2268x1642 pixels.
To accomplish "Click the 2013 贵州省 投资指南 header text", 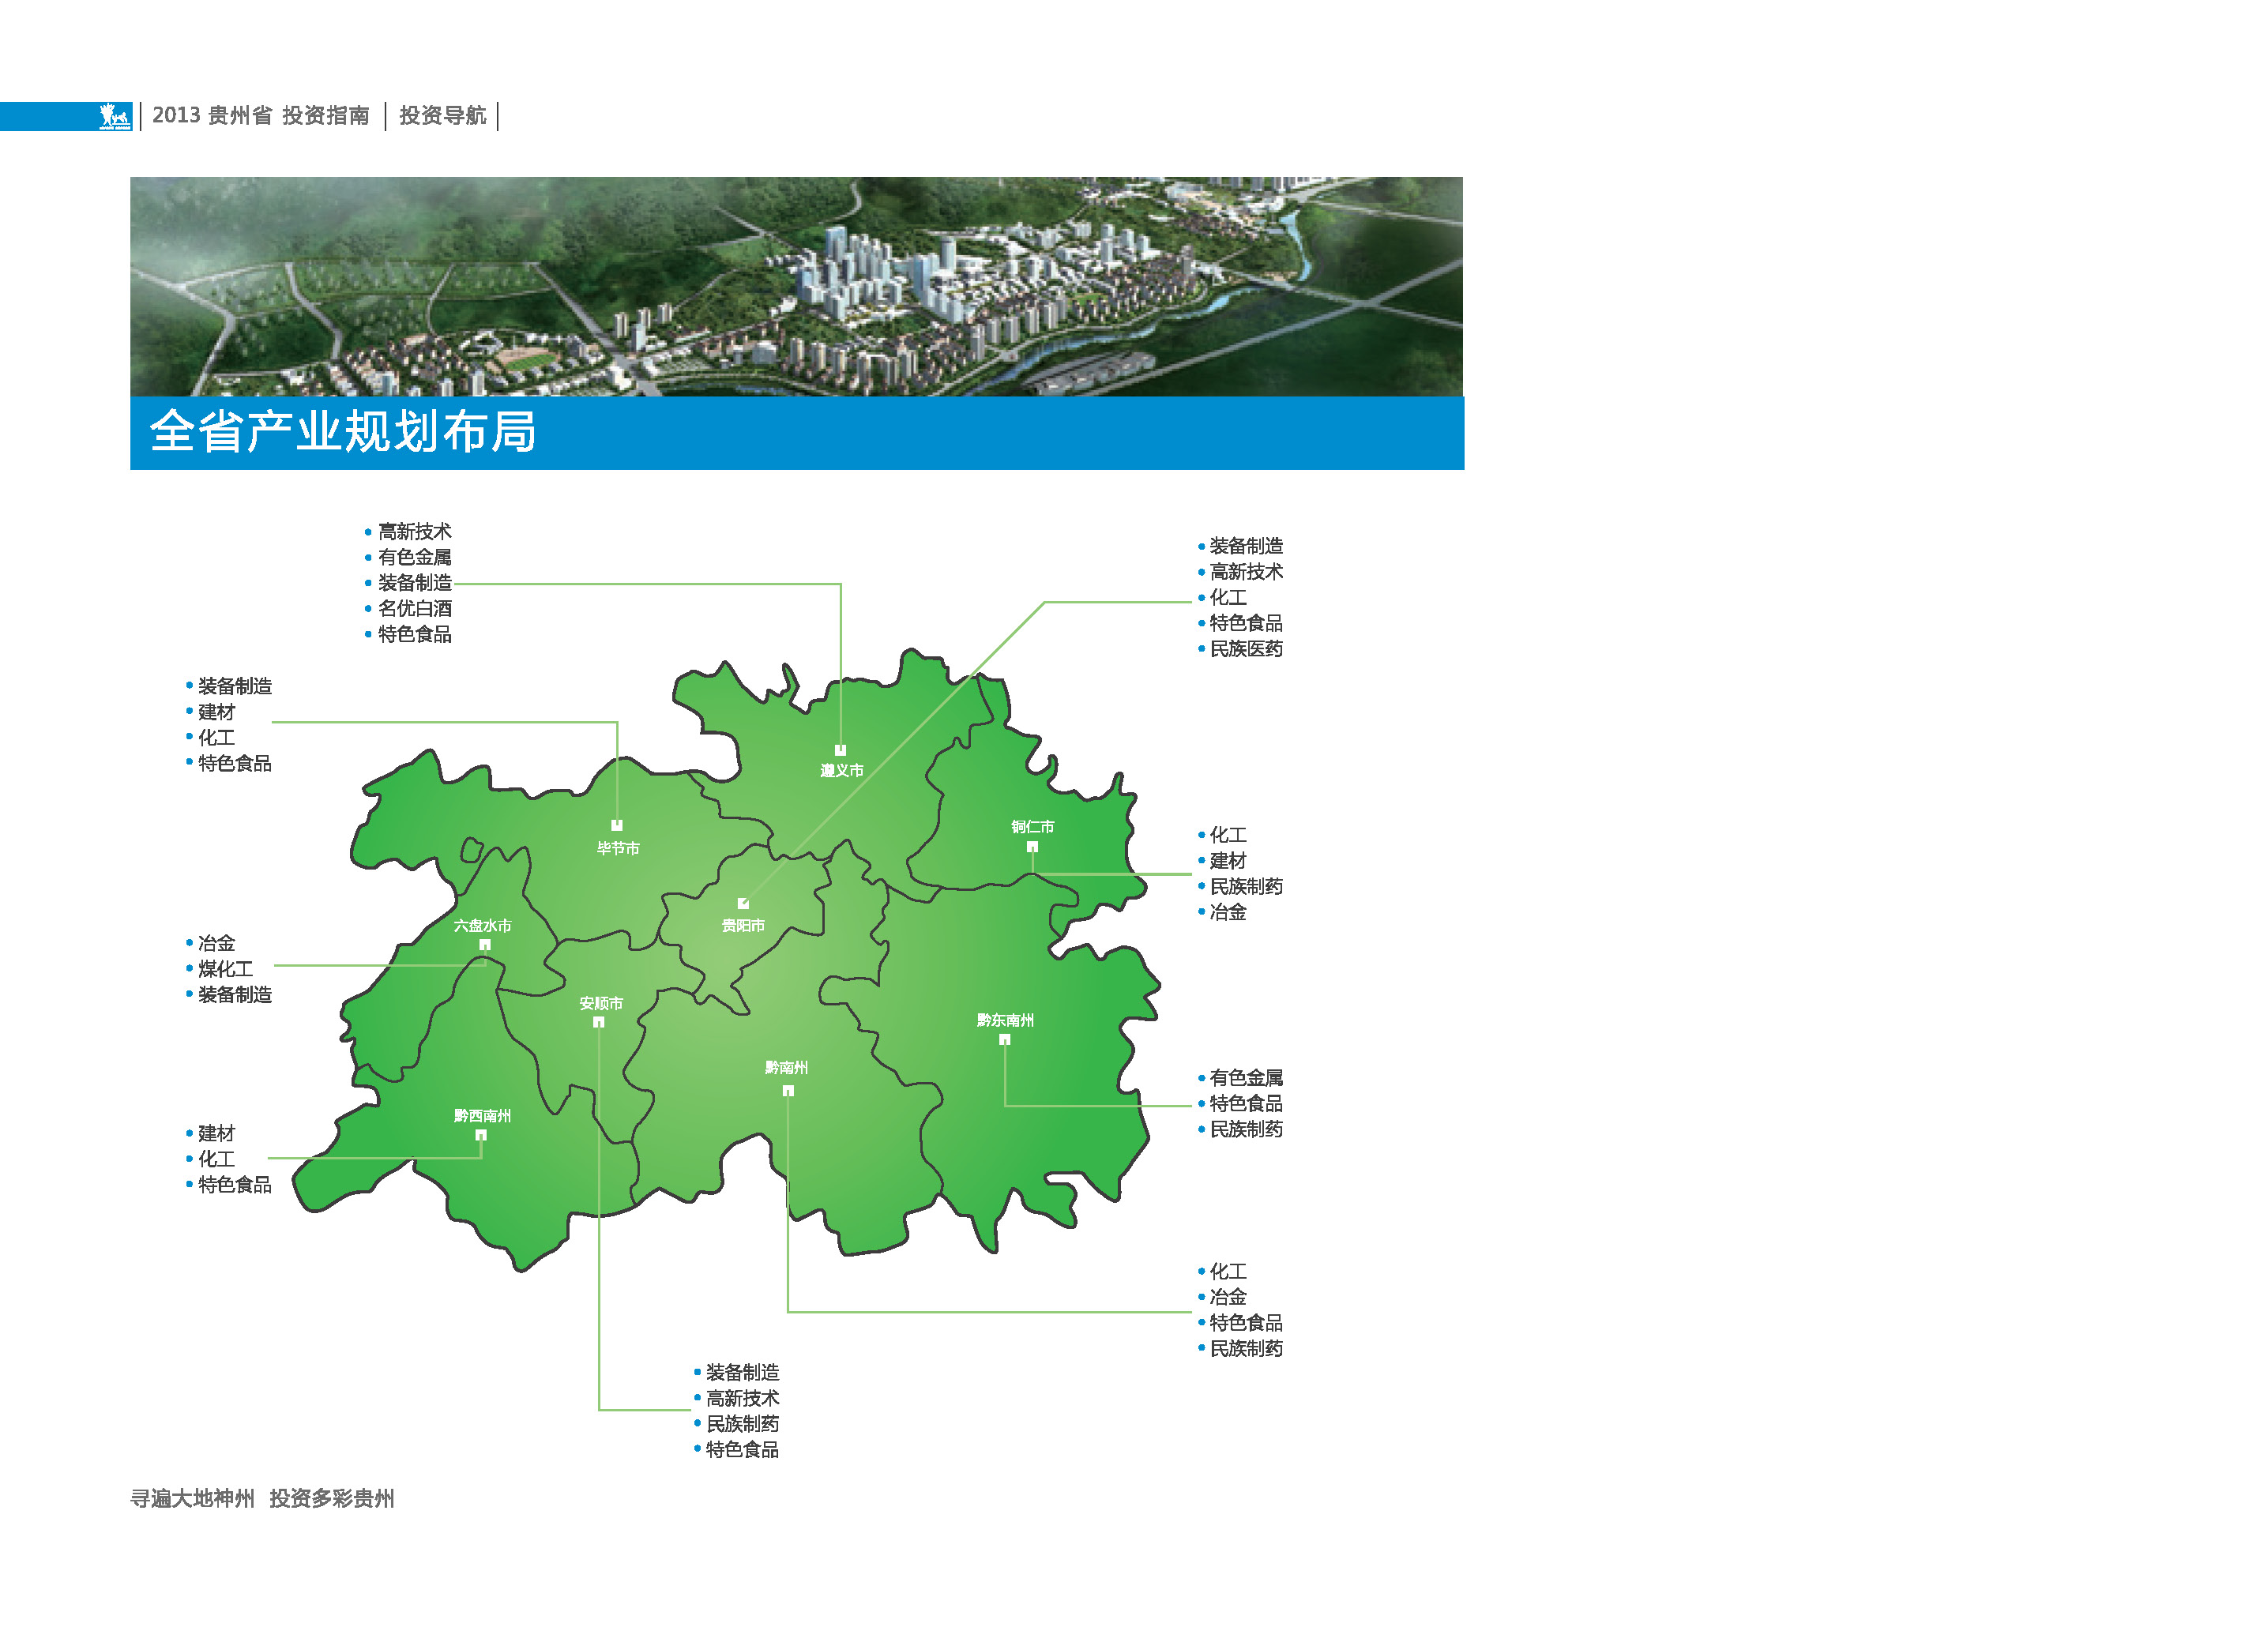I will point(260,116).
